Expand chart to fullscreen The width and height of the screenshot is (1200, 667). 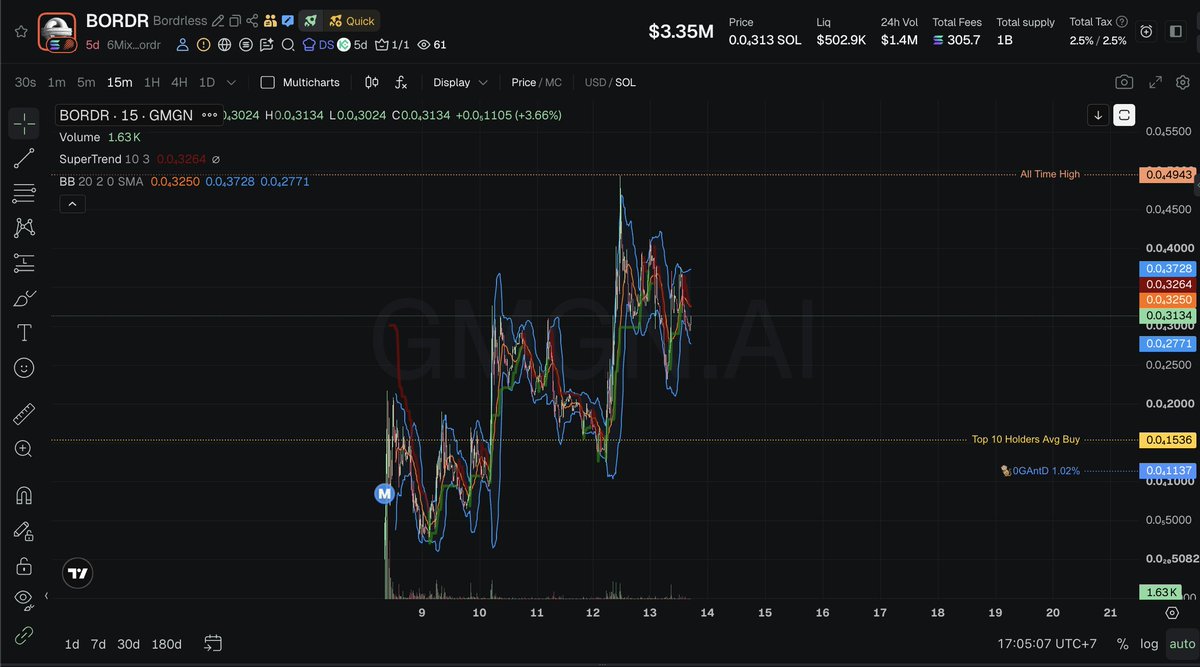[1155, 82]
